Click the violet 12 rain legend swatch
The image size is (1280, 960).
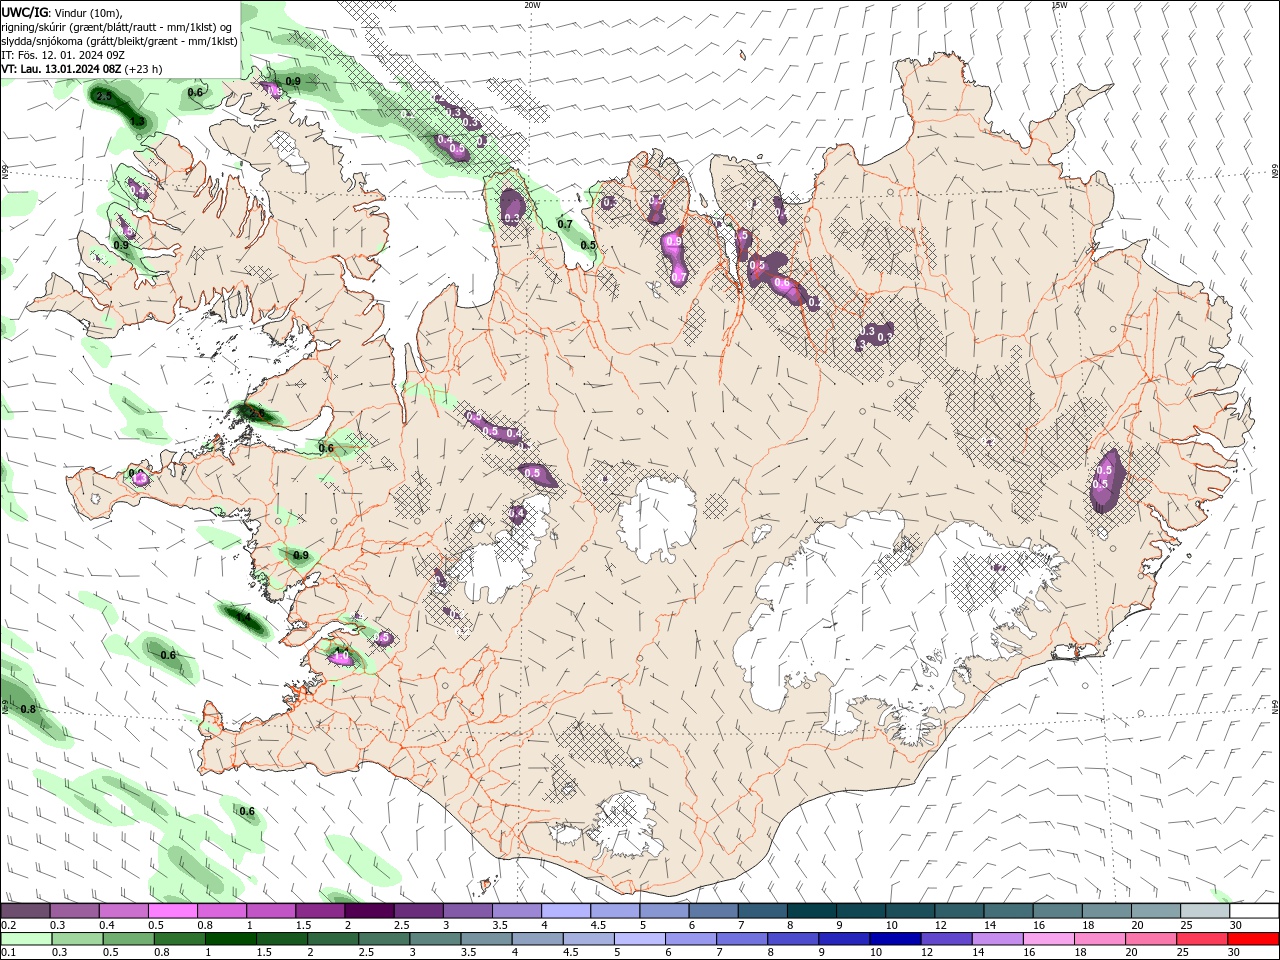[946, 939]
